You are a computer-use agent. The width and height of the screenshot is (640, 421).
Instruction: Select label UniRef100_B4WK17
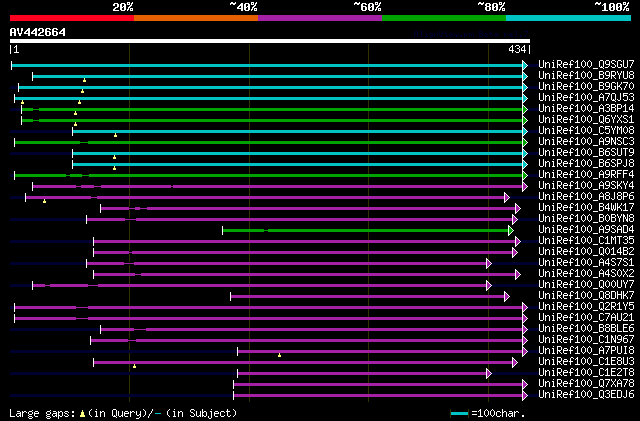[x=586, y=207]
